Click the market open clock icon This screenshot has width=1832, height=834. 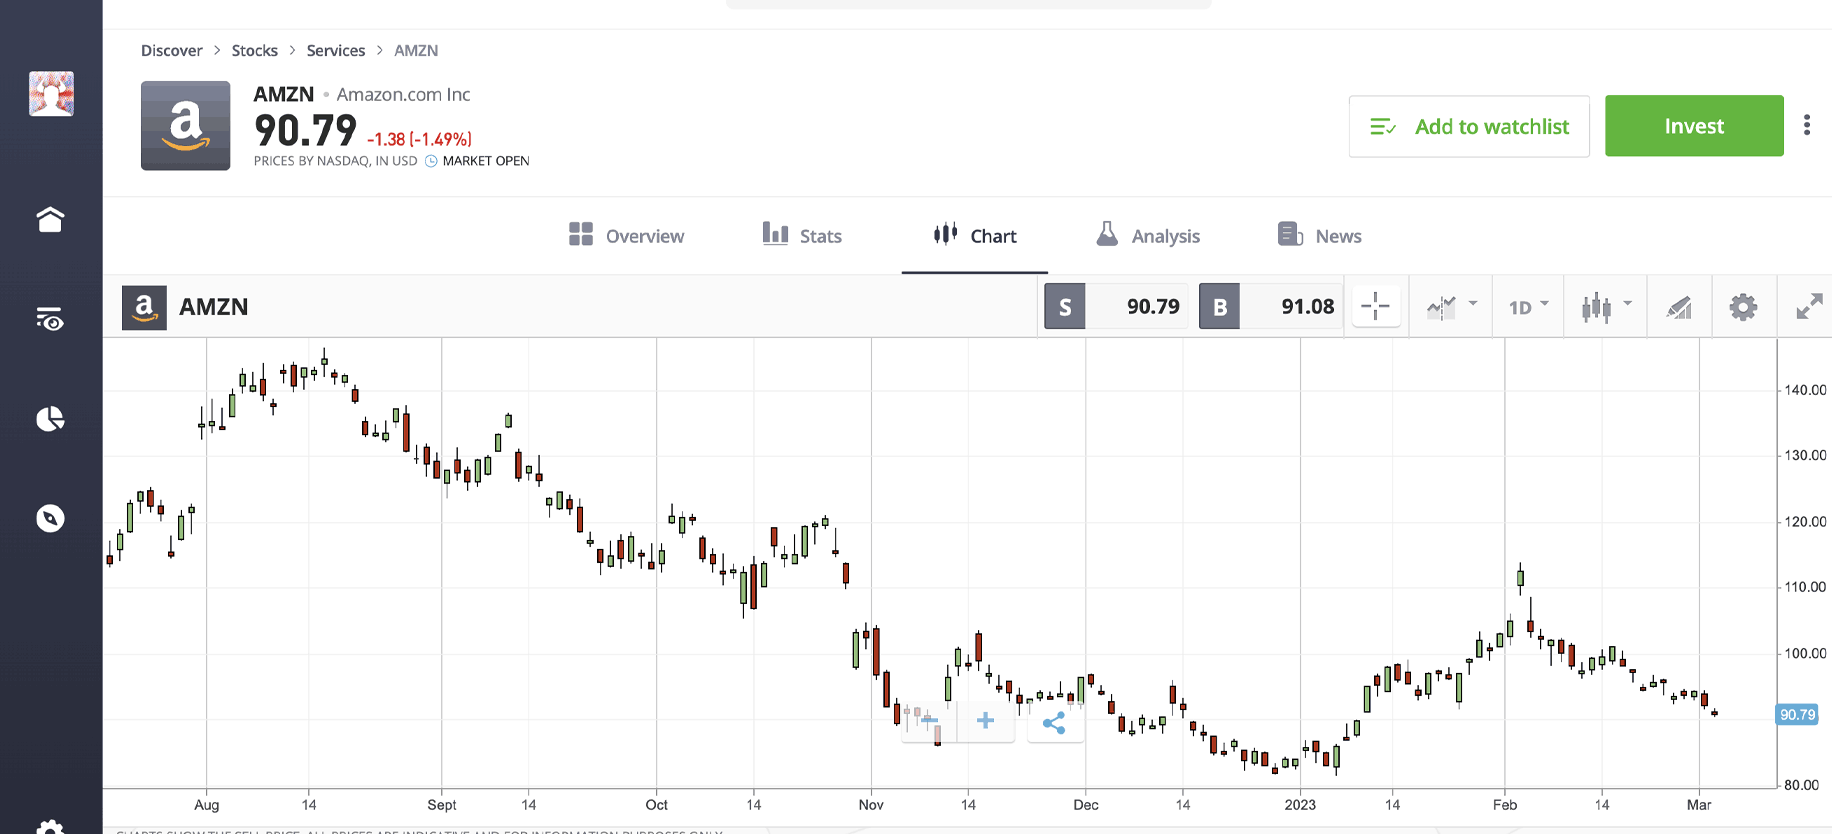click(x=431, y=161)
